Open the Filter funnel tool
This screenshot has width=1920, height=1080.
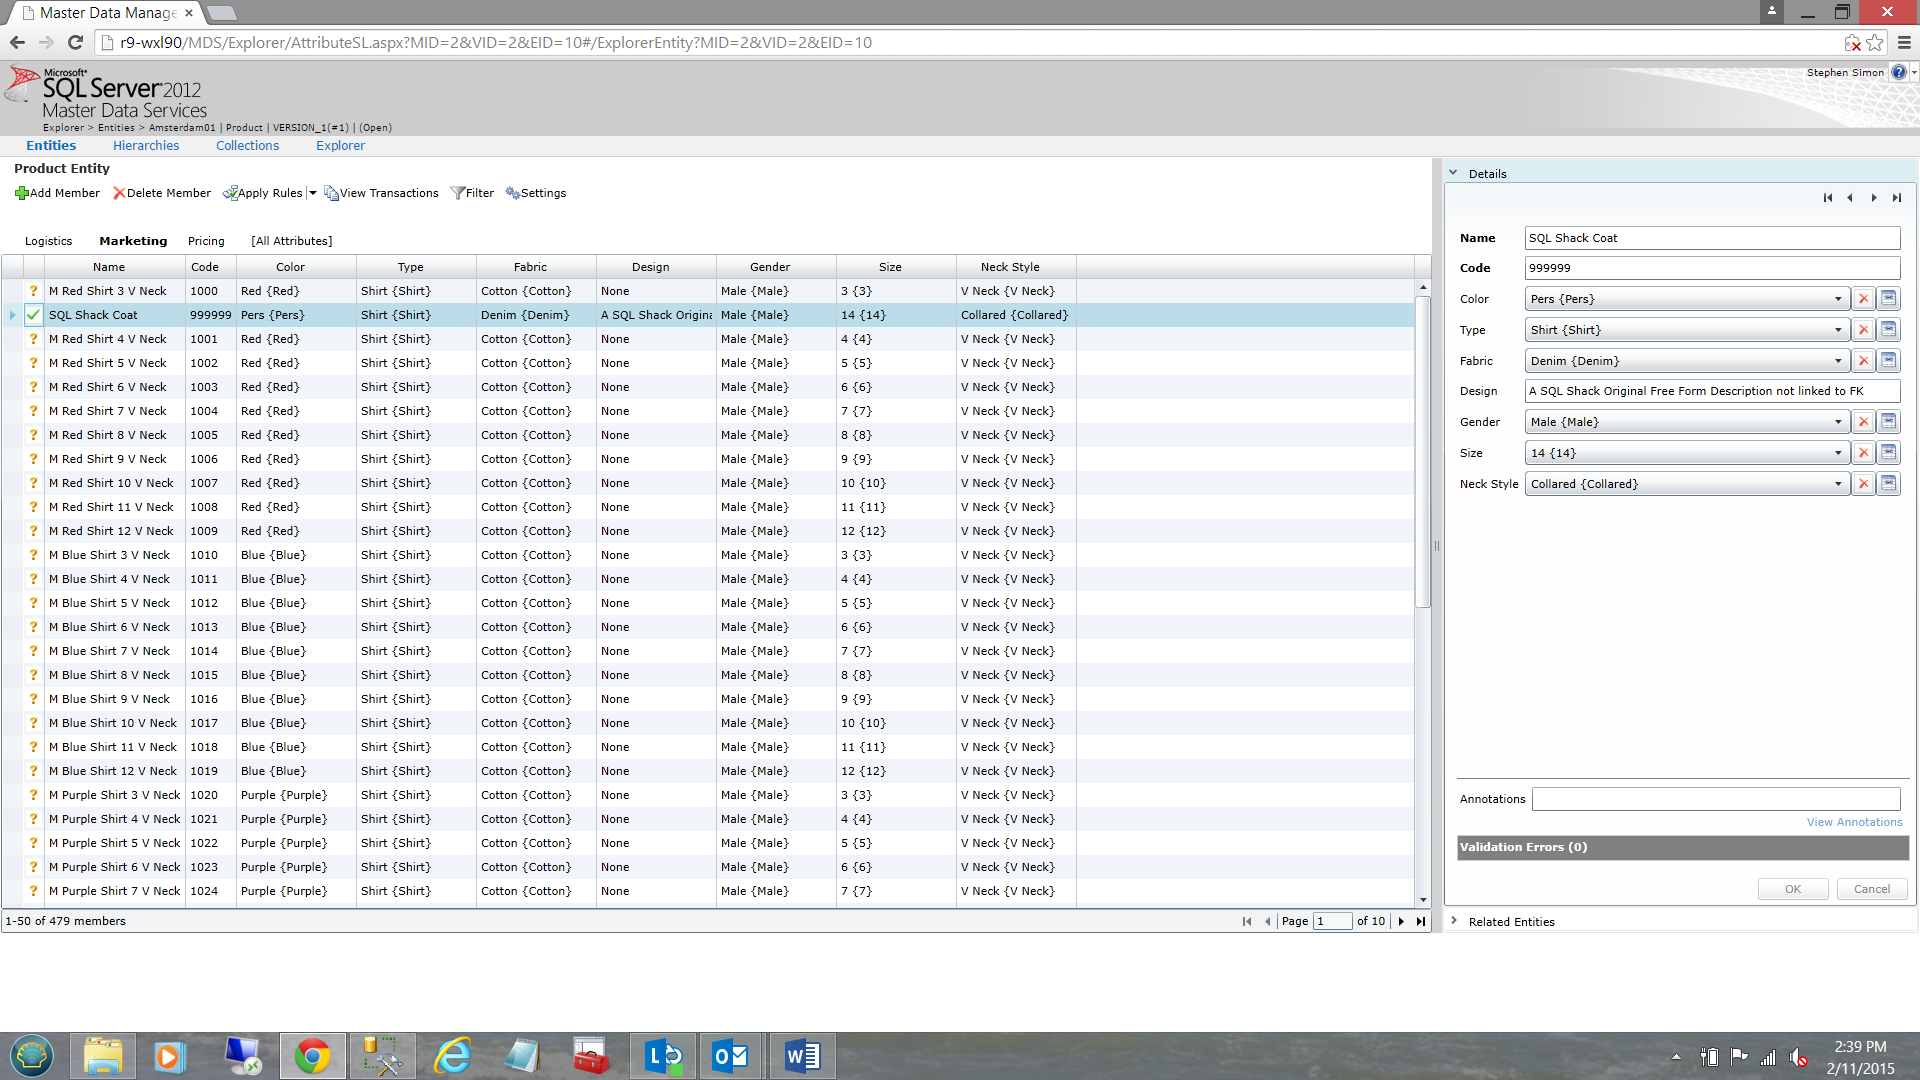tap(458, 193)
